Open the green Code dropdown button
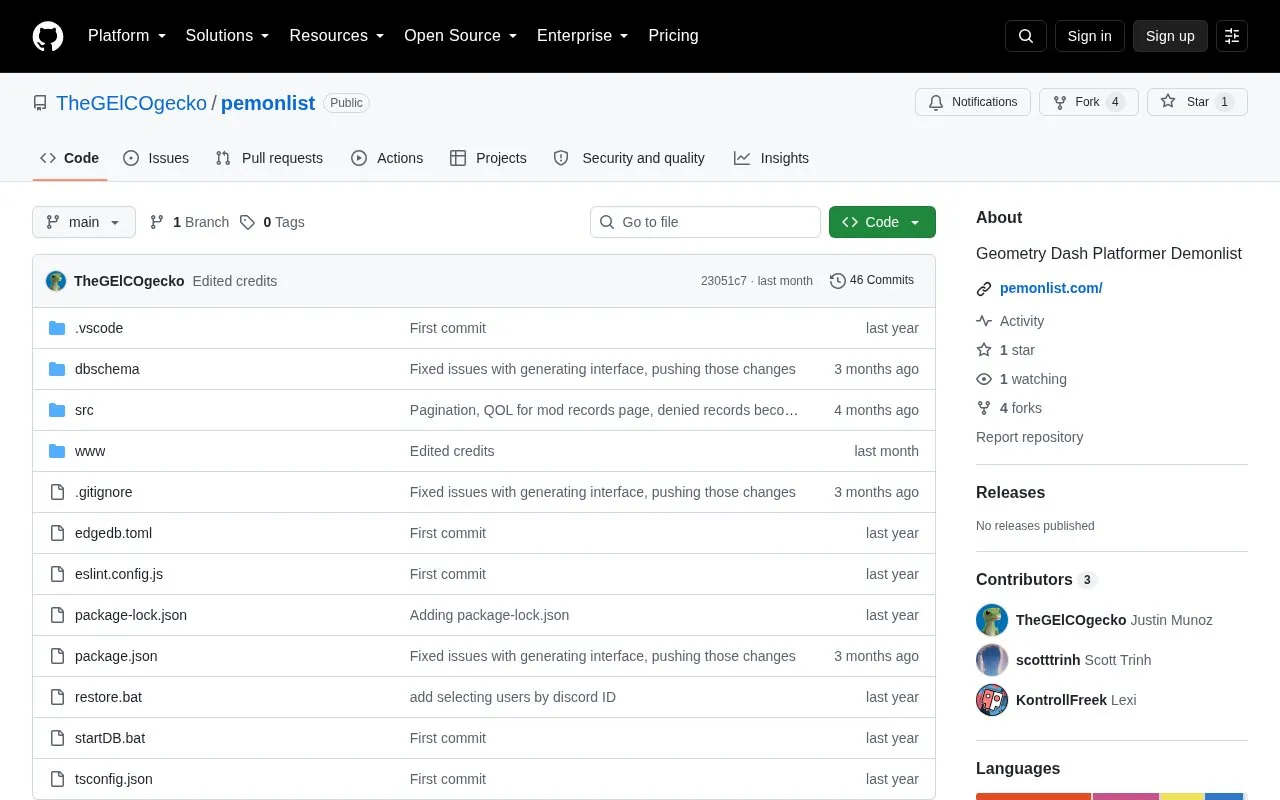The width and height of the screenshot is (1280, 800). coord(882,222)
